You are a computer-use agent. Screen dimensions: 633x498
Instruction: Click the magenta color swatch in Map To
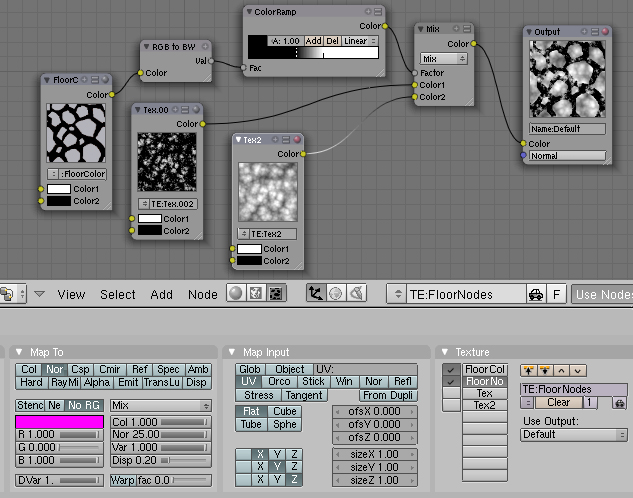coord(59,422)
